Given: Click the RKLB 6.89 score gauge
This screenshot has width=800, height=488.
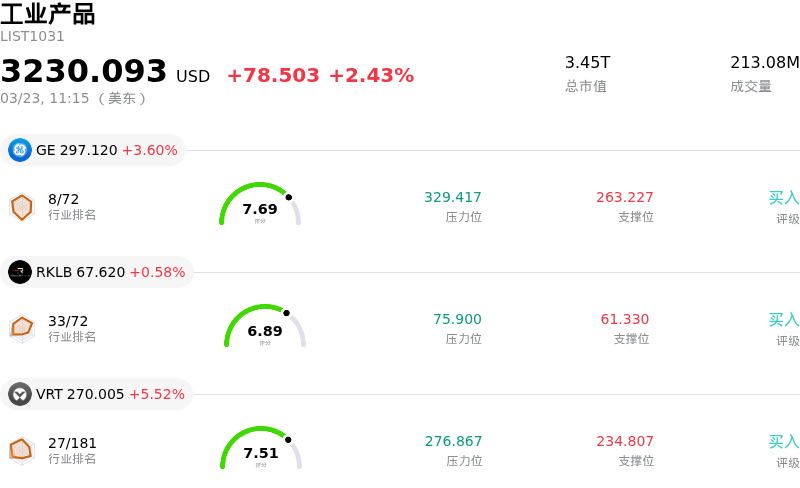Looking at the screenshot, I should pos(265,327).
